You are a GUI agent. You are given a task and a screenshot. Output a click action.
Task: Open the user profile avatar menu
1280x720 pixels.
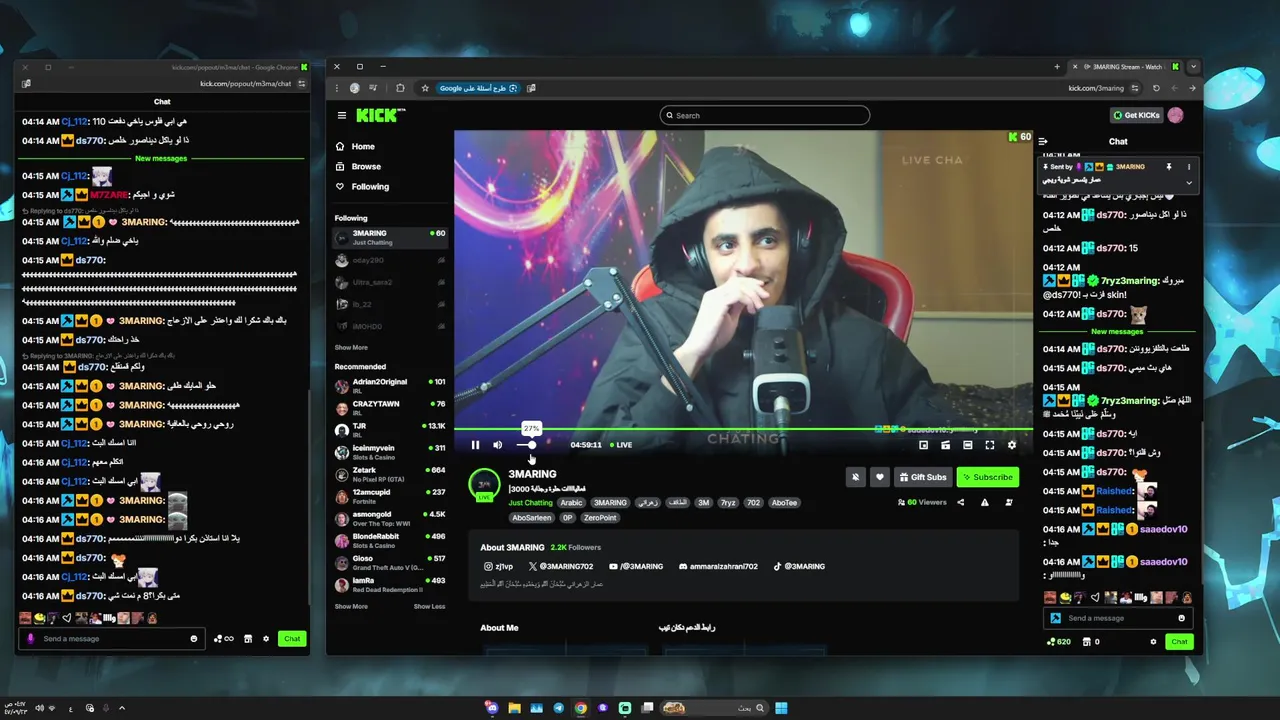1176,115
